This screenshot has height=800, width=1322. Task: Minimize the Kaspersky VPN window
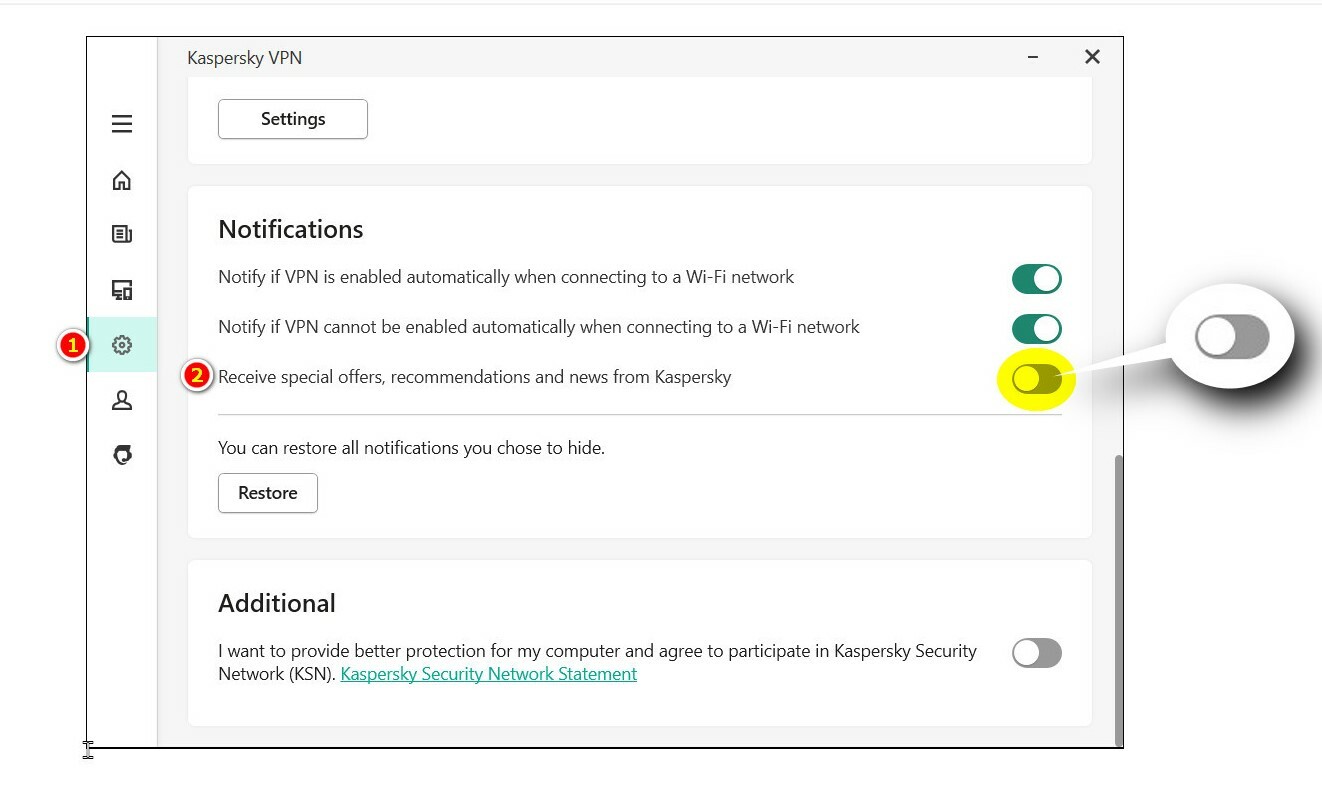tap(1032, 58)
